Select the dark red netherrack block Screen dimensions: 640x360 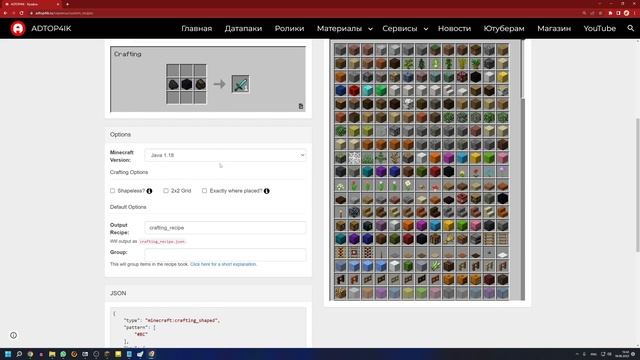pos(489,279)
